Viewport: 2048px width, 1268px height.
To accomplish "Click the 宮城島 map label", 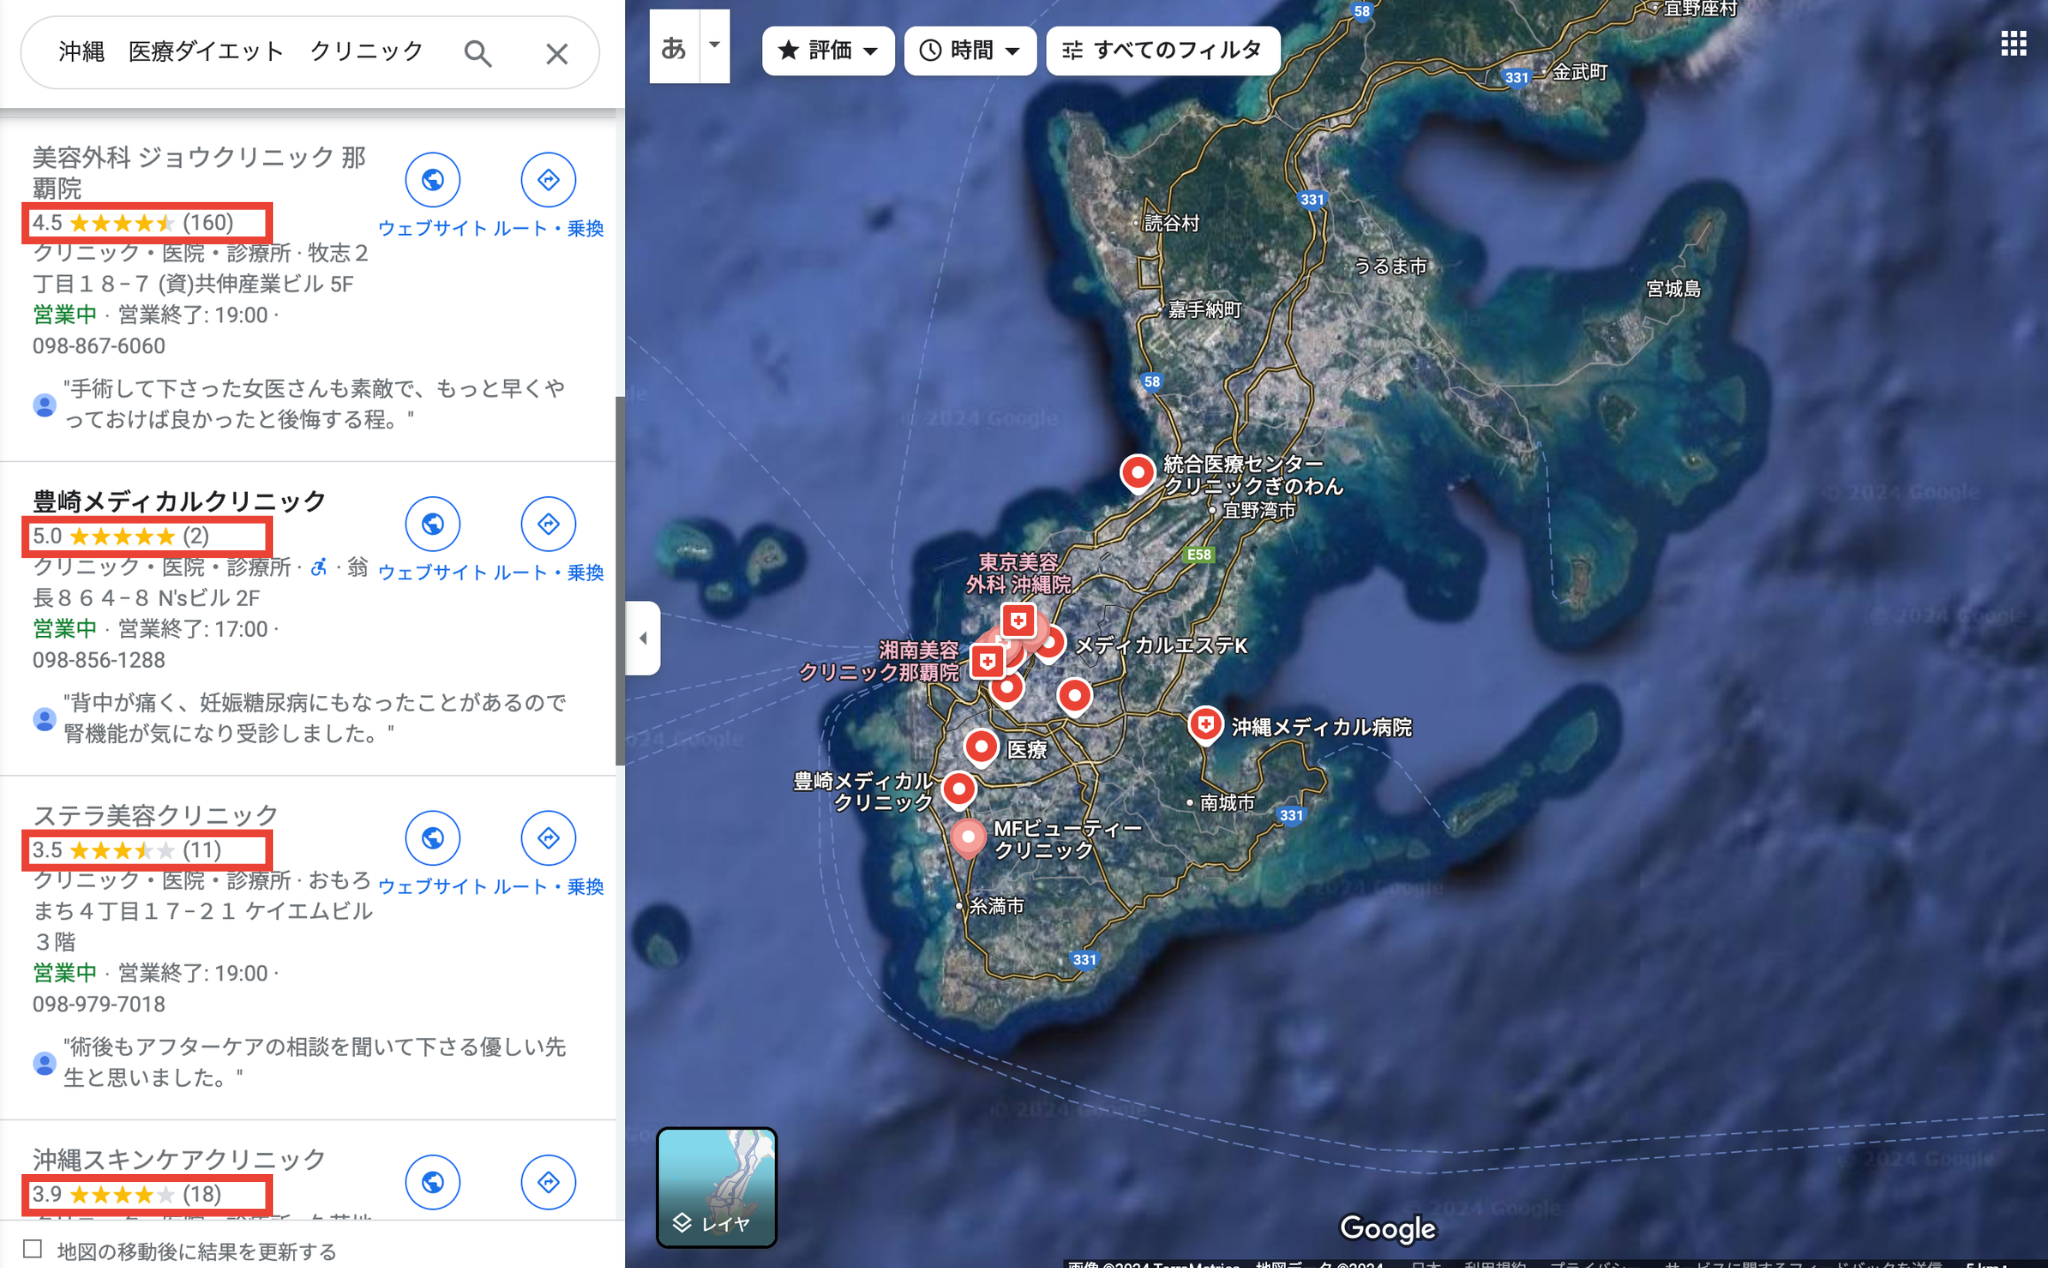I will 1673,289.
